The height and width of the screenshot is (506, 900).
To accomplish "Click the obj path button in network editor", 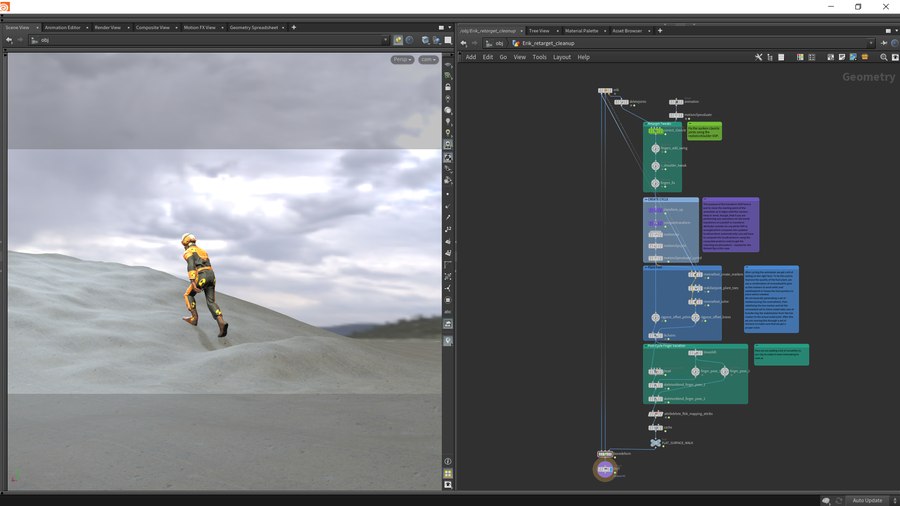I will pos(496,44).
